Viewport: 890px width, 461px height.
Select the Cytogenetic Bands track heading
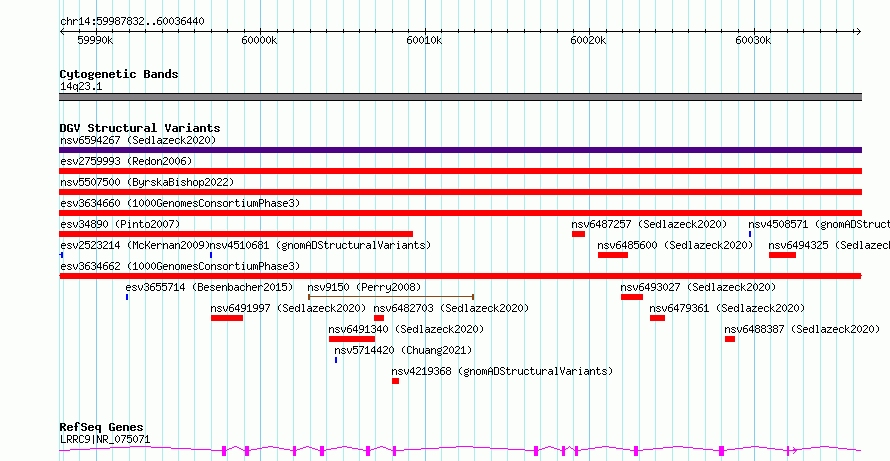coord(119,74)
